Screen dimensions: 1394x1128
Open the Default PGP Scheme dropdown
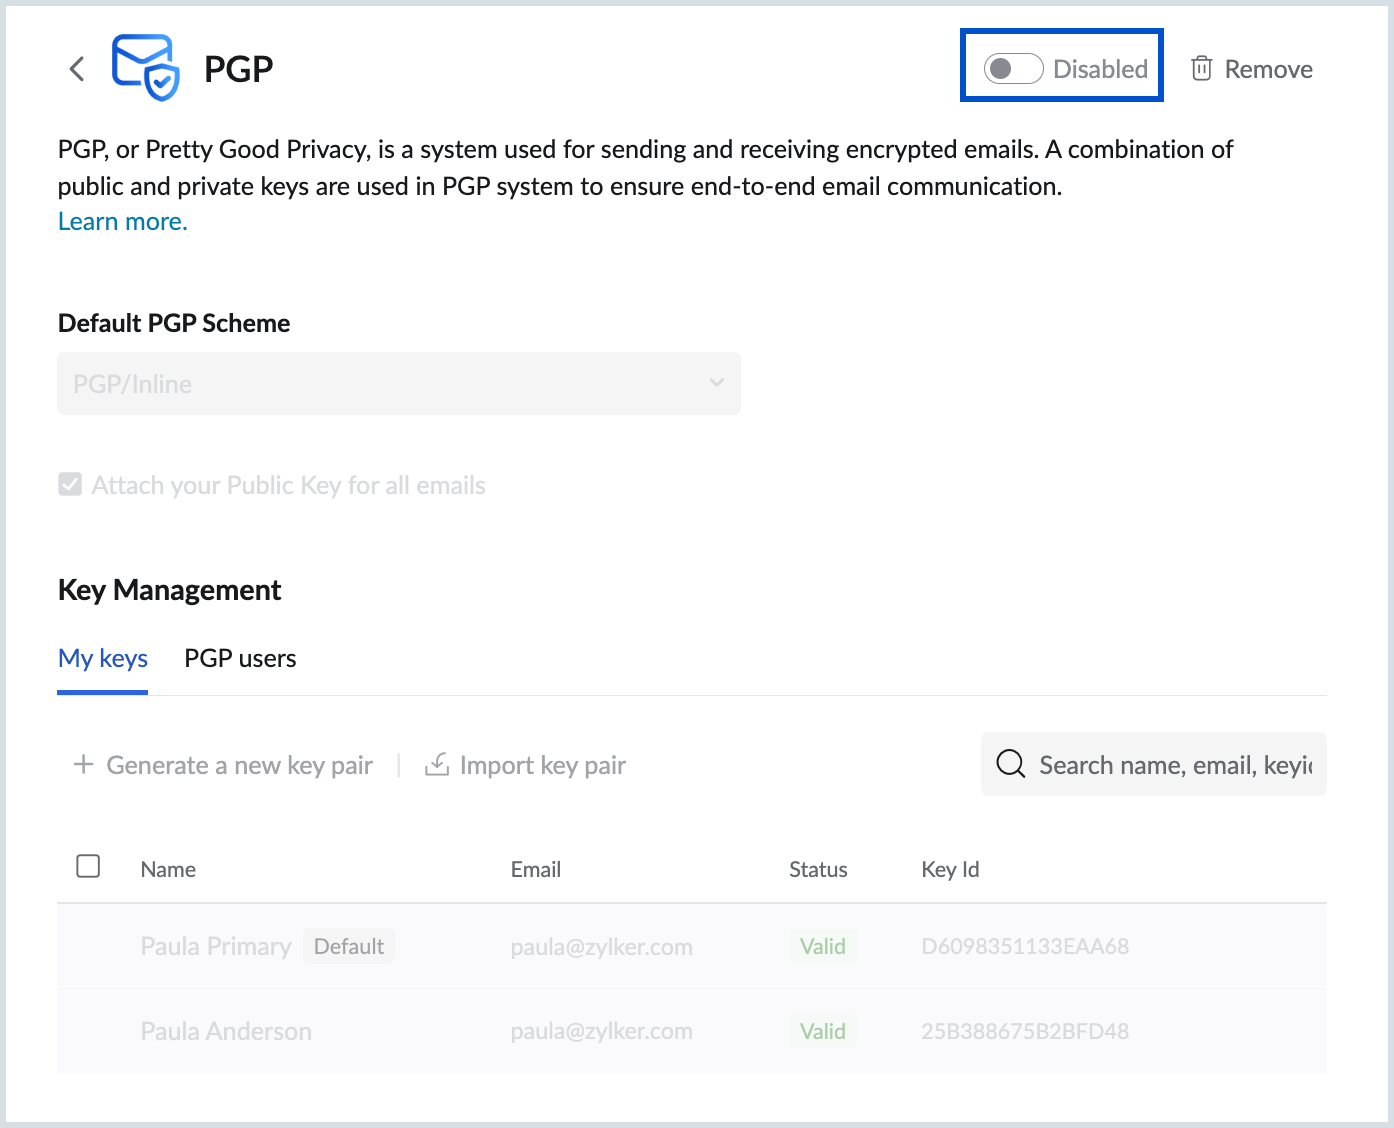(398, 384)
